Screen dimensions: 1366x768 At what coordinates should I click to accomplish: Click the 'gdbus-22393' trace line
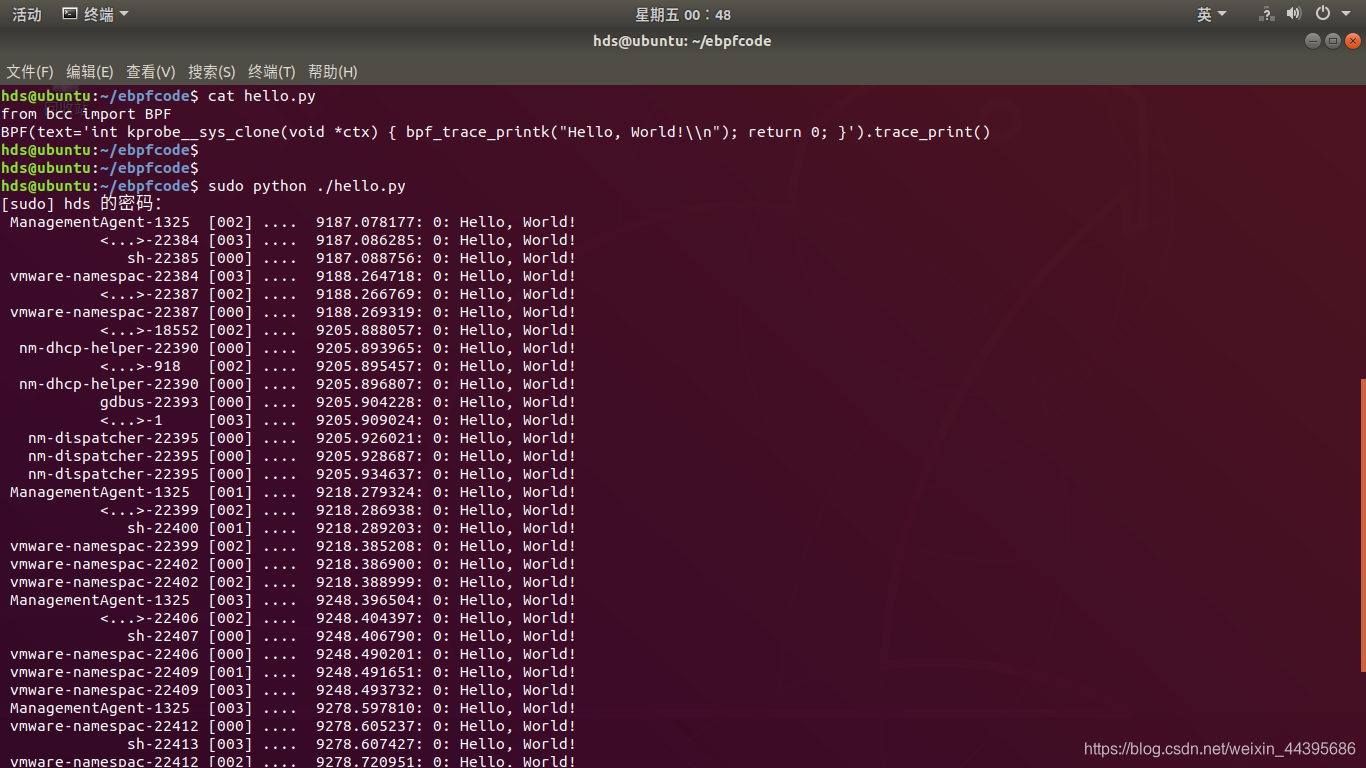(x=338, y=402)
